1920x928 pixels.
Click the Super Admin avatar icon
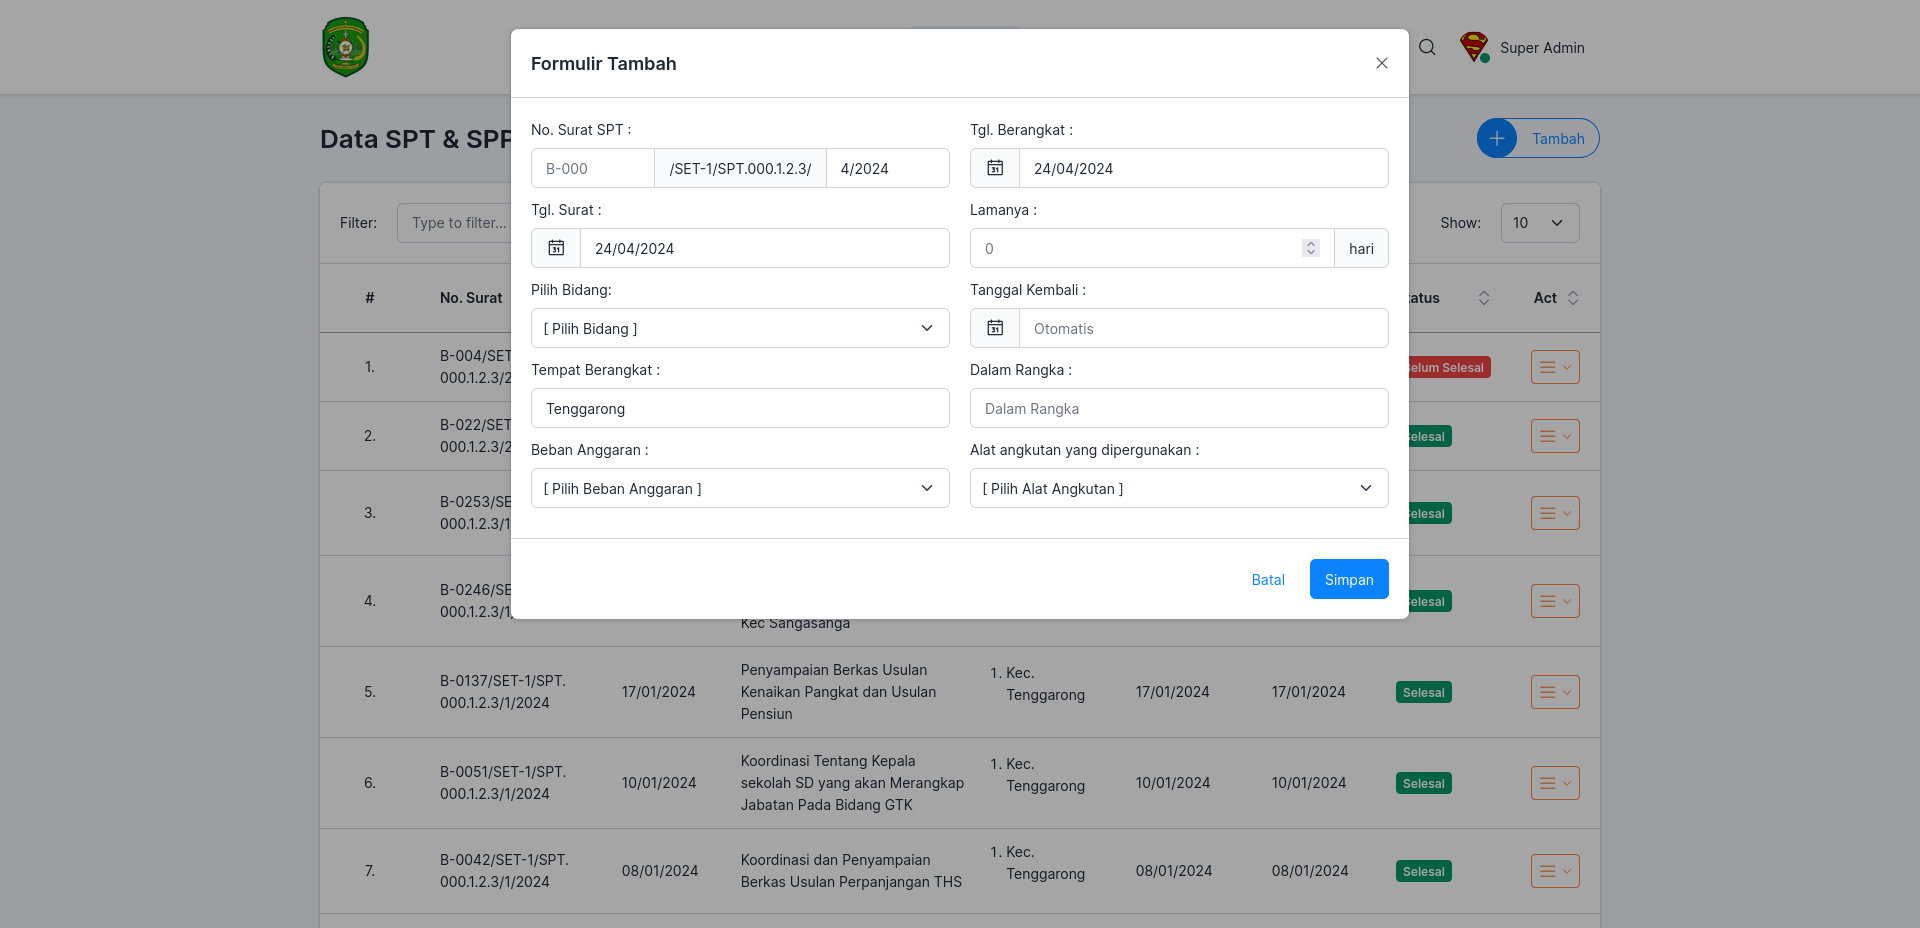click(1474, 47)
